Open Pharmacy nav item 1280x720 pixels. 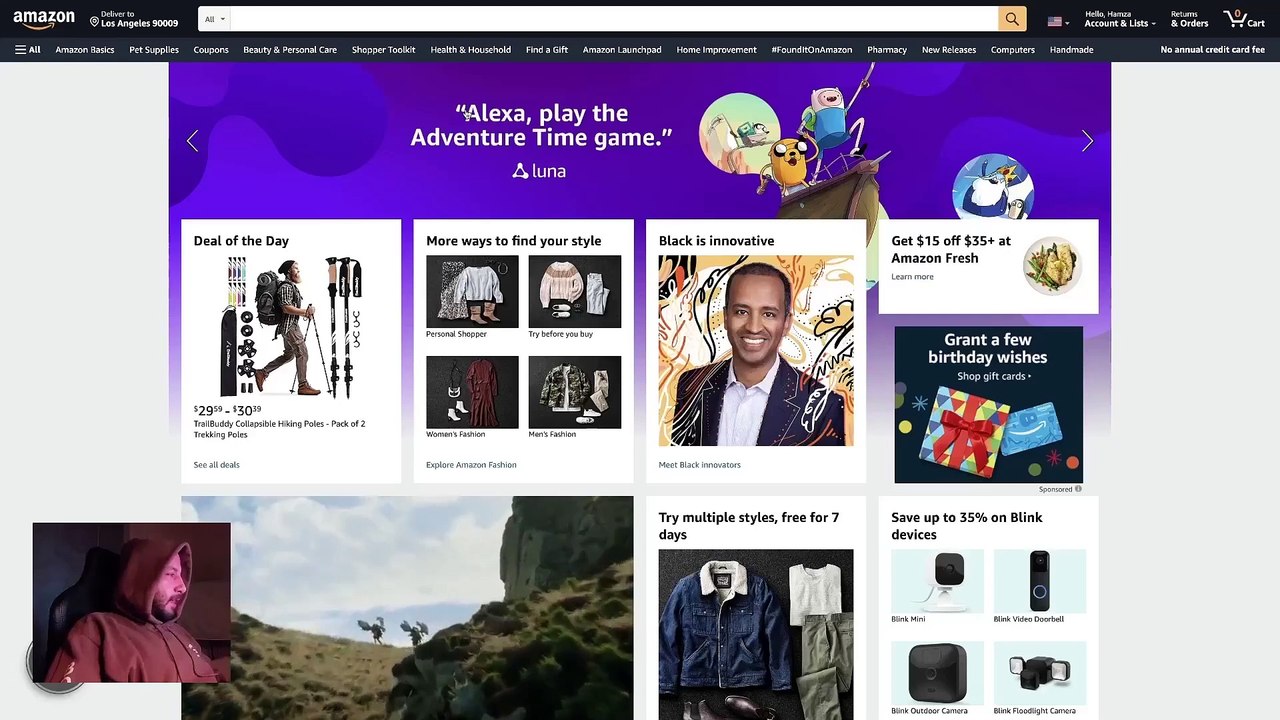pyautogui.click(x=887, y=49)
